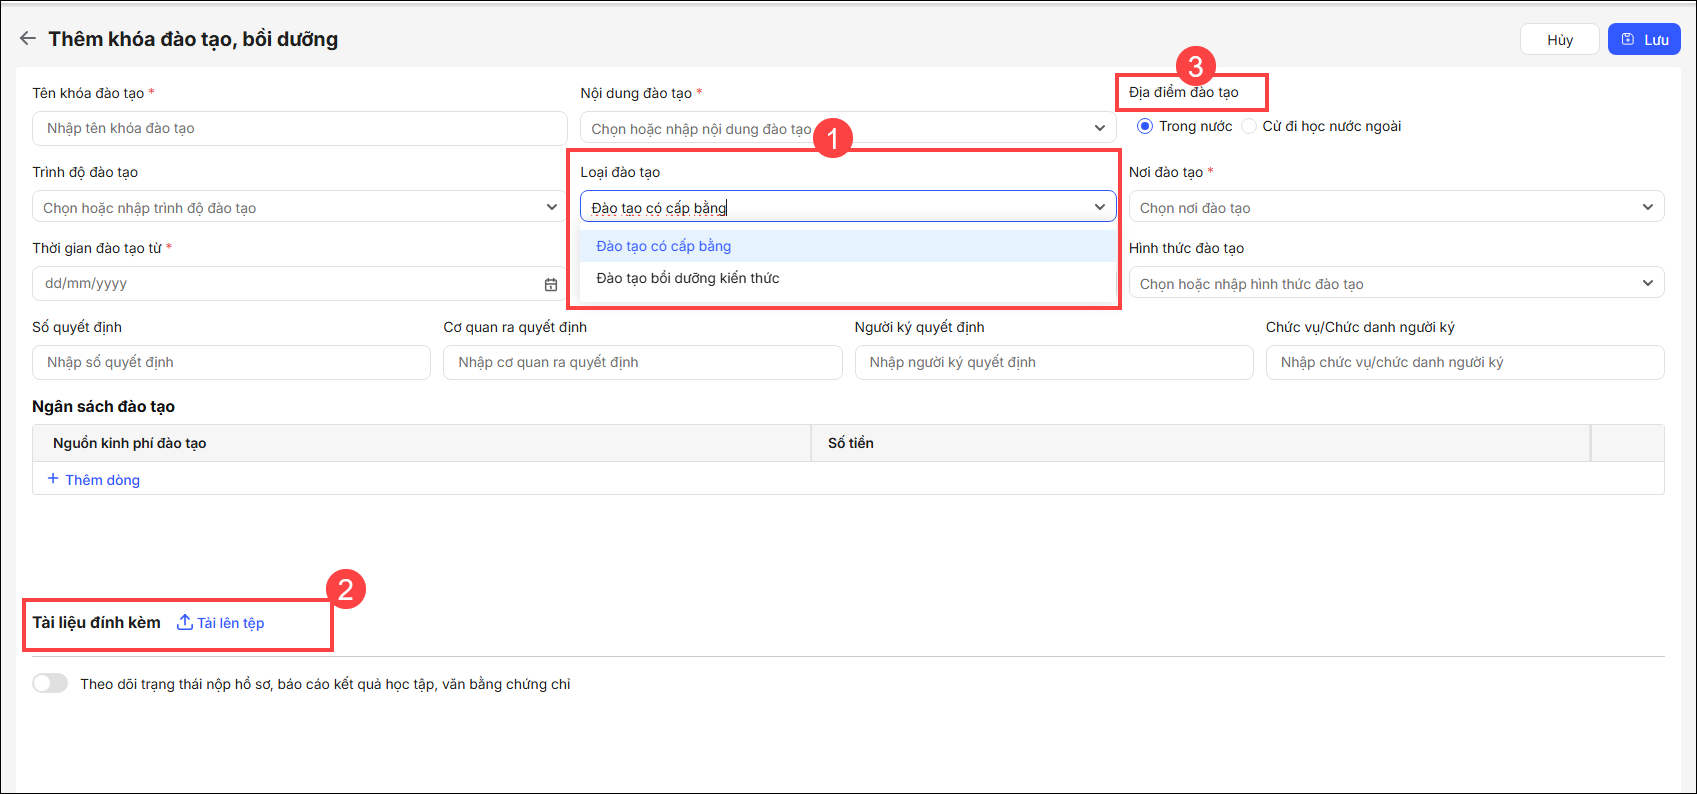Click the plus icon for Thêm dòng

point(53,479)
